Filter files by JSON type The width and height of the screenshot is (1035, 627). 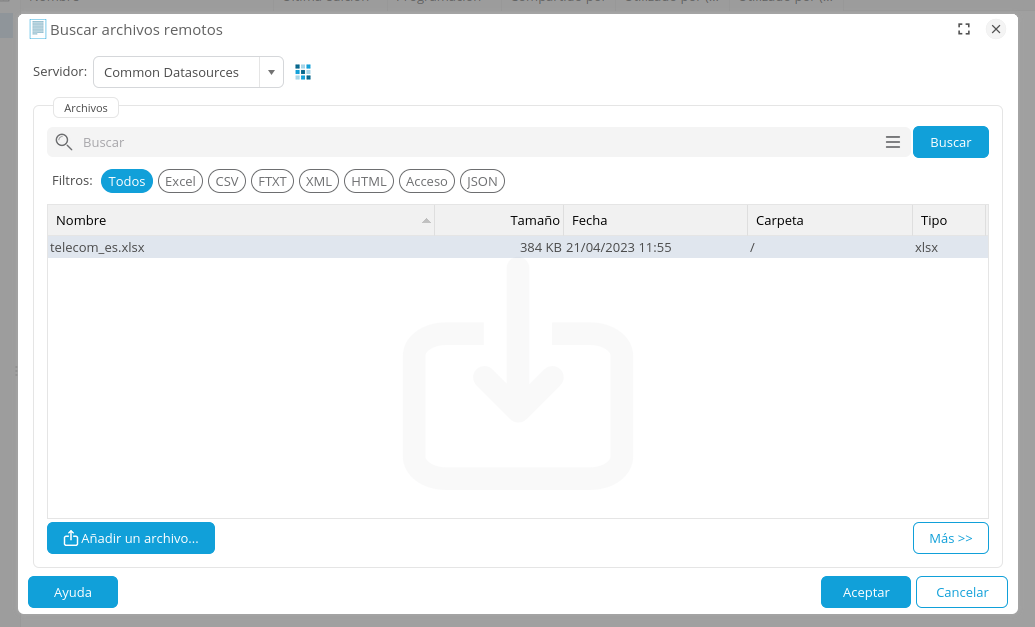click(482, 181)
